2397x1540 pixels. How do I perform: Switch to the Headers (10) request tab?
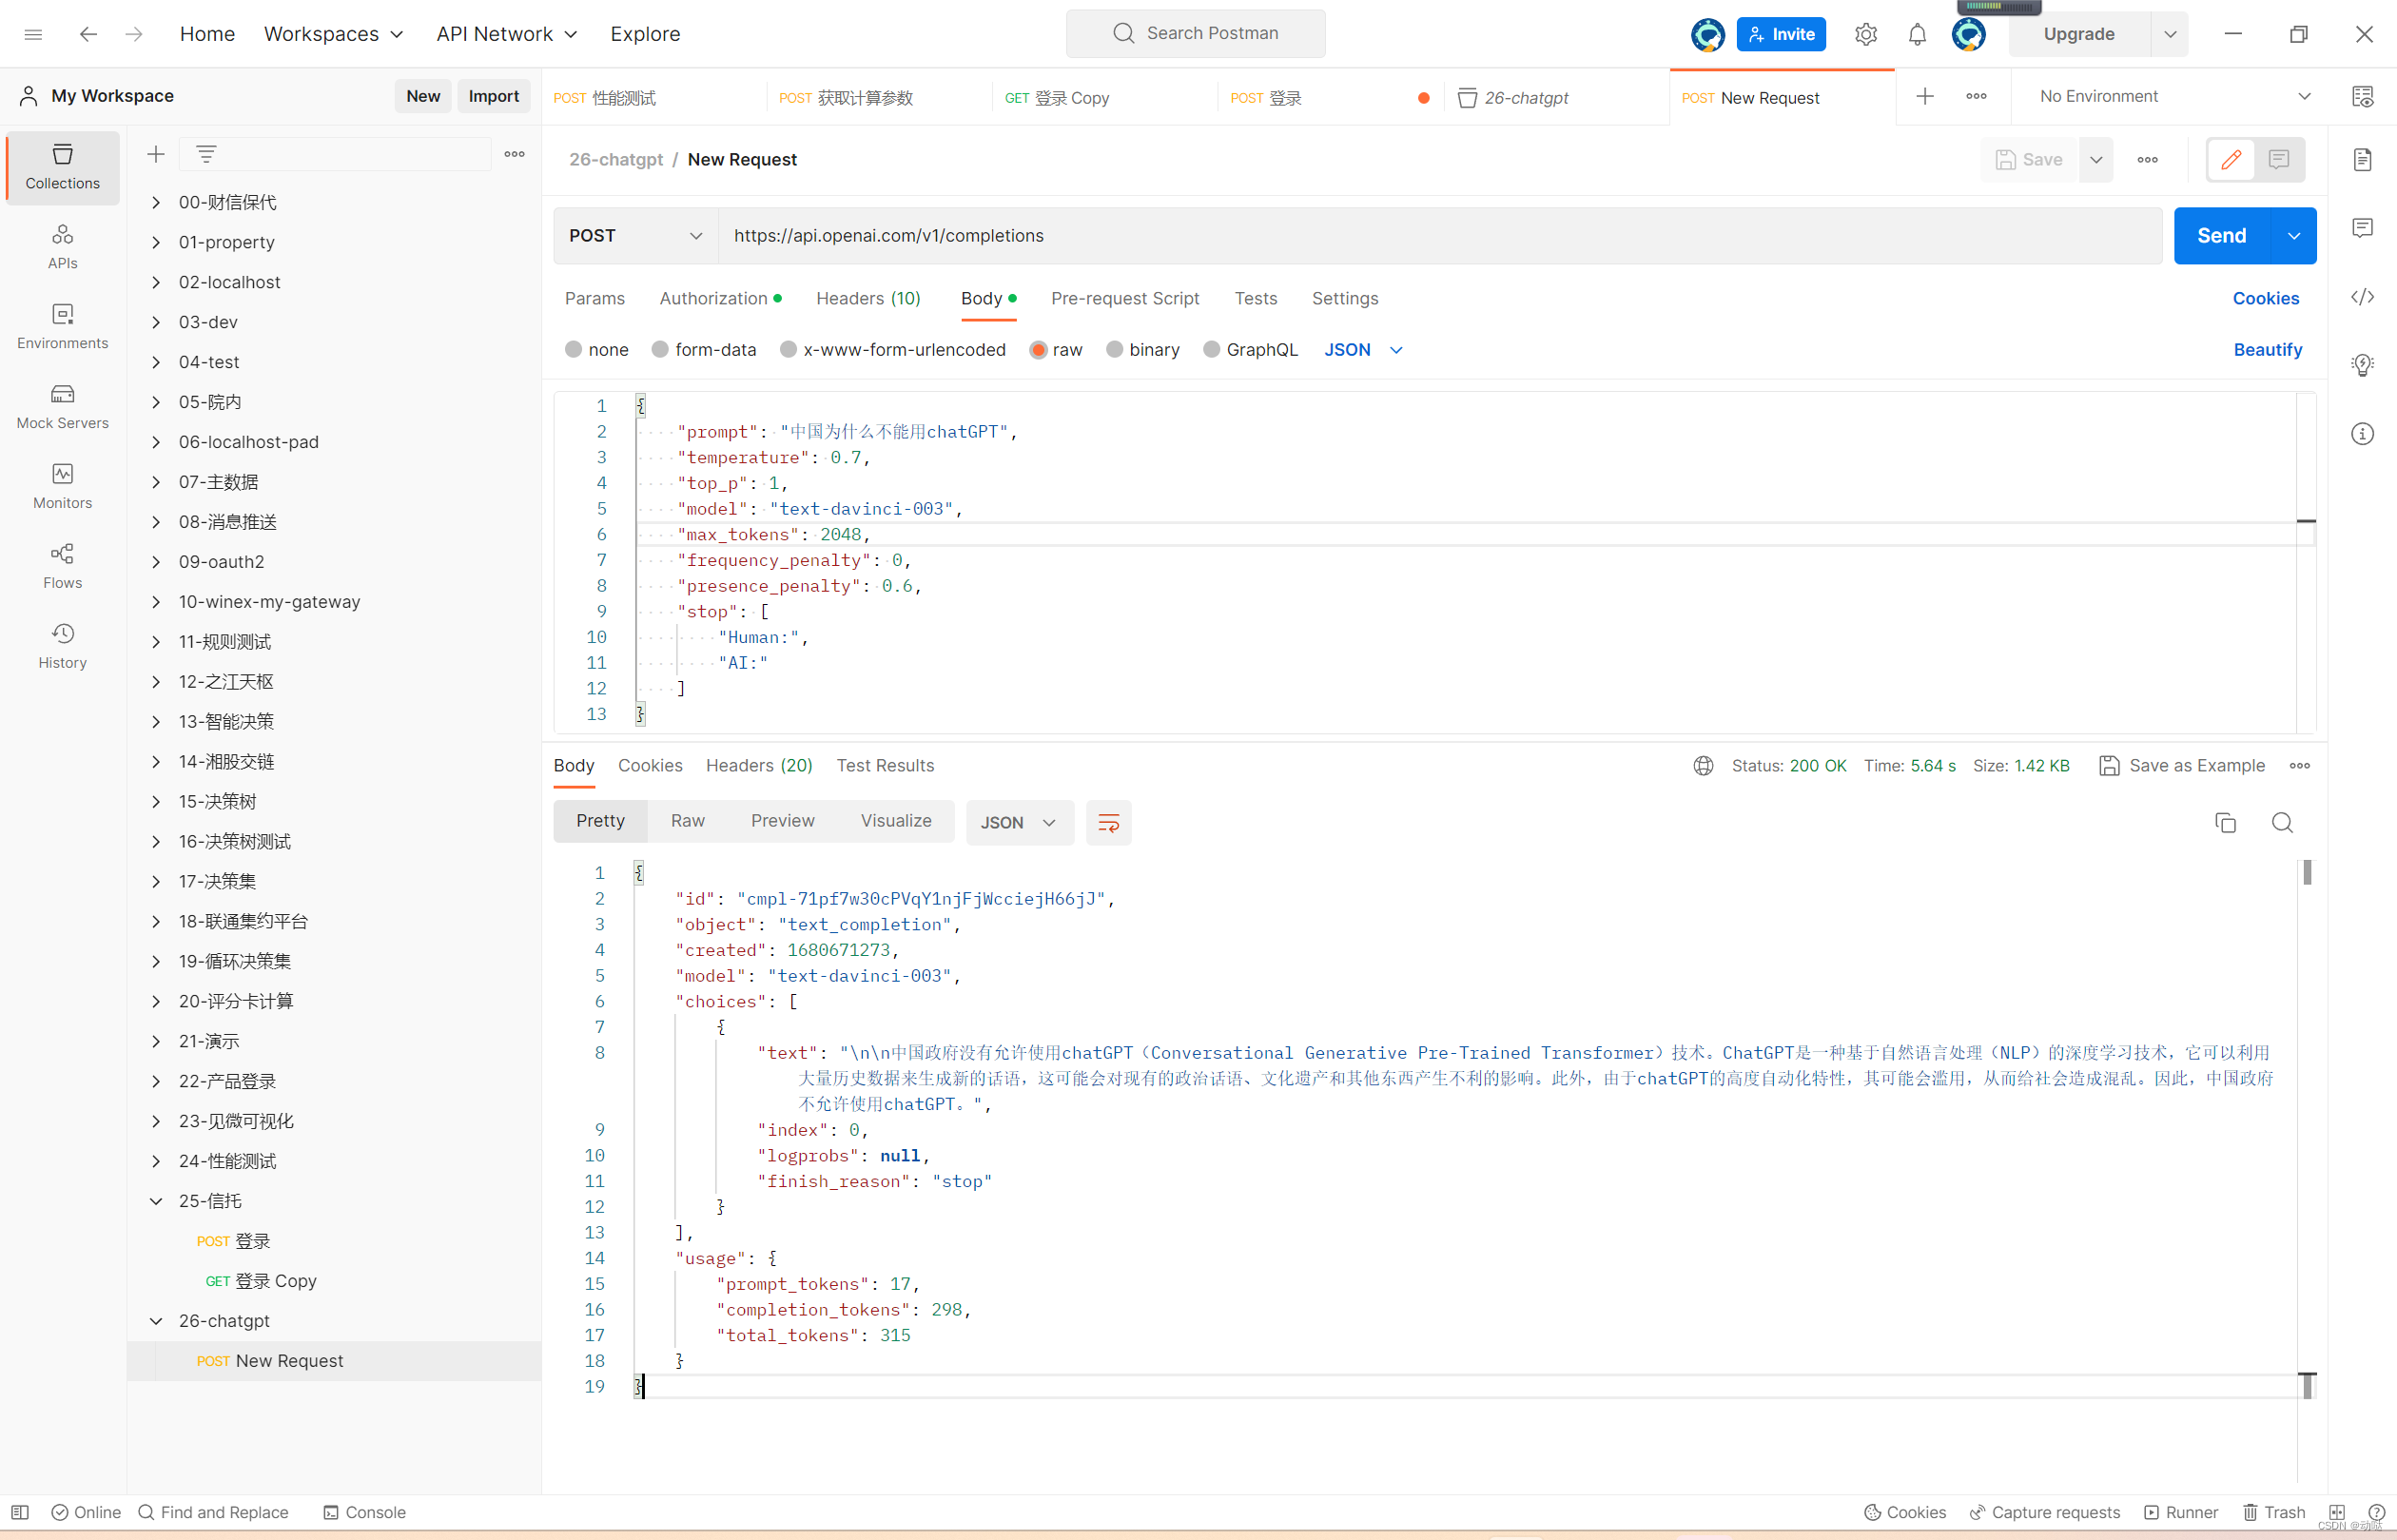(x=868, y=298)
